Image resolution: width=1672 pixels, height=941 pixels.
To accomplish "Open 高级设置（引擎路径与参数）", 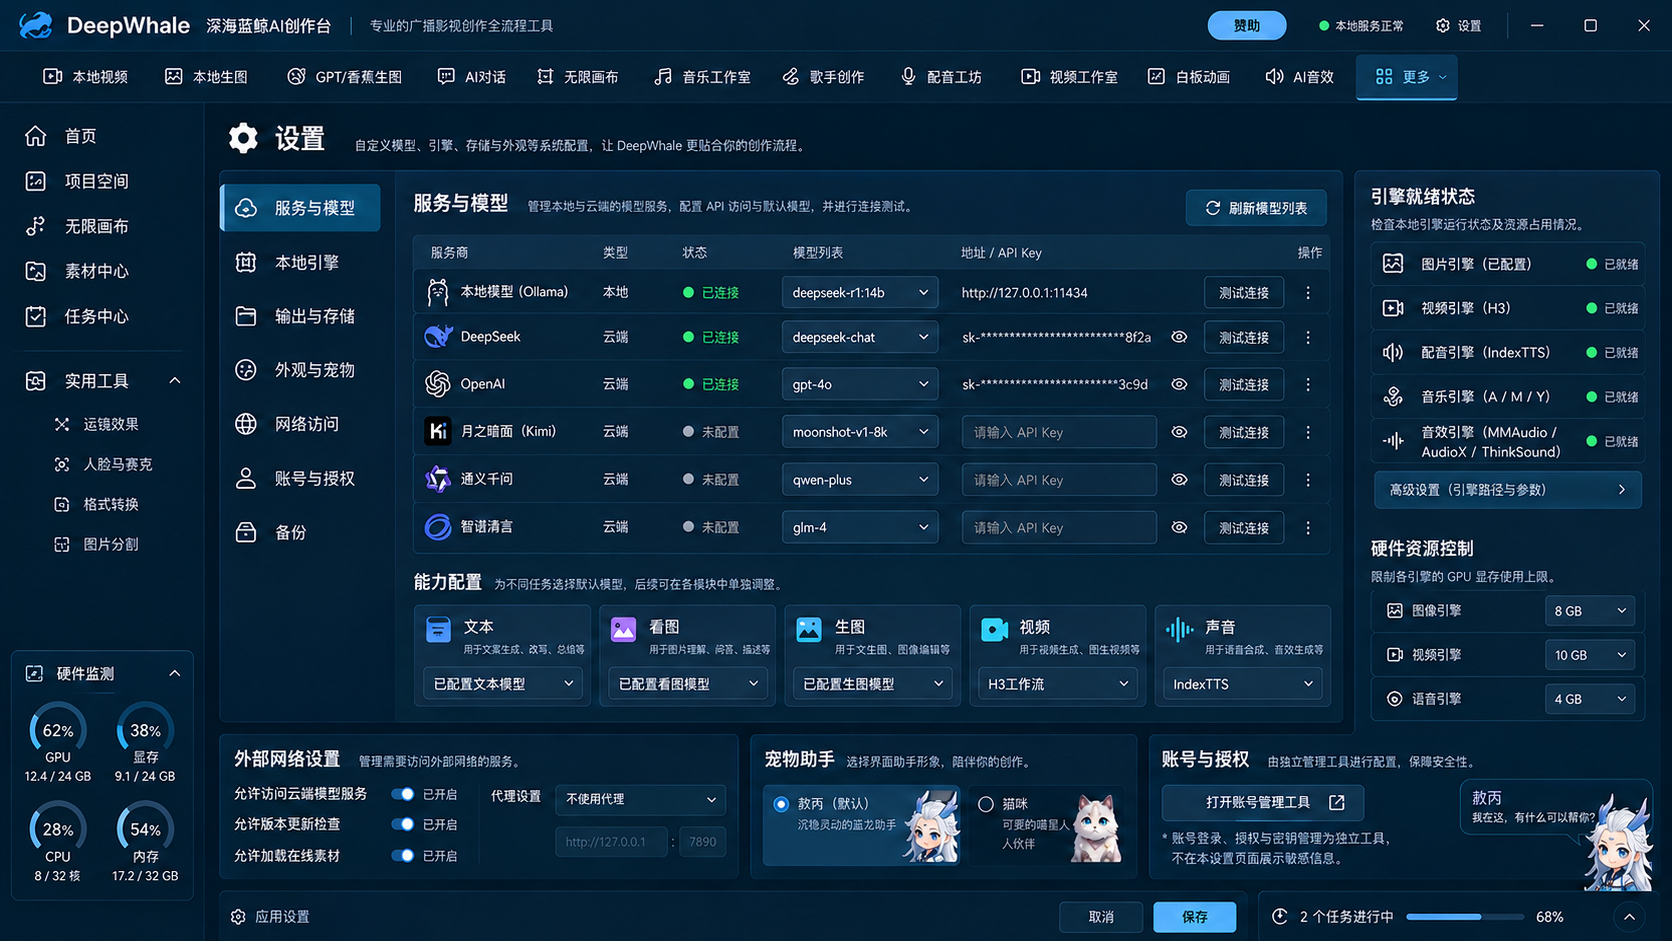I will coord(1508,490).
